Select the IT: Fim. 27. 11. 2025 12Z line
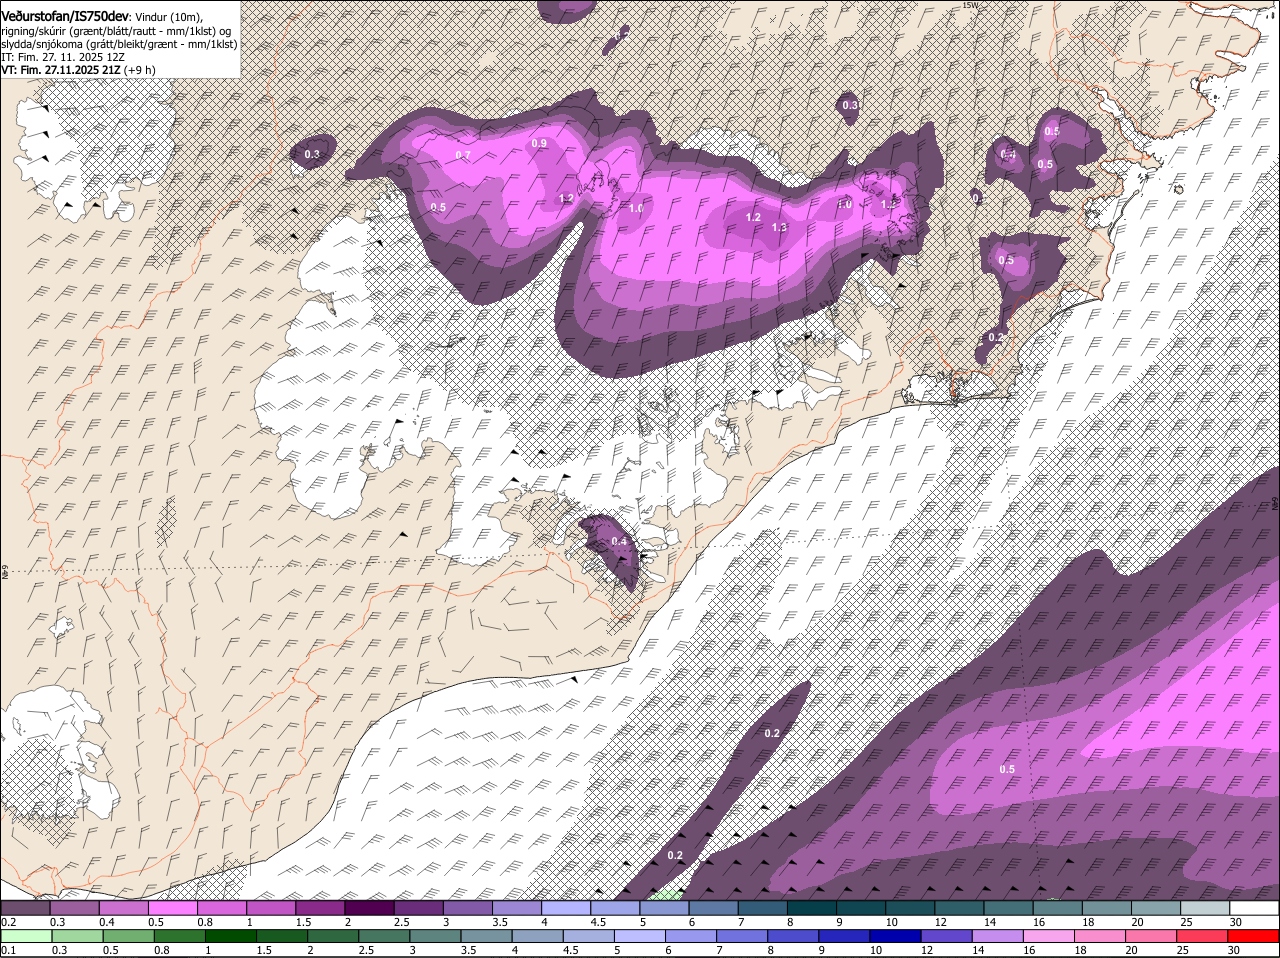Image resolution: width=1280 pixels, height=958 pixels. pyautogui.click(x=63, y=57)
